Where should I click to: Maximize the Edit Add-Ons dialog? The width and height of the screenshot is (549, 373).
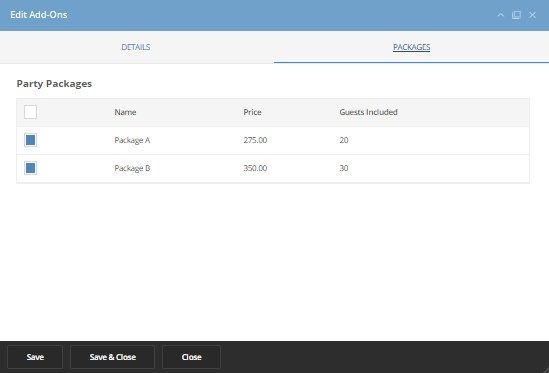(x=516, y=15)
